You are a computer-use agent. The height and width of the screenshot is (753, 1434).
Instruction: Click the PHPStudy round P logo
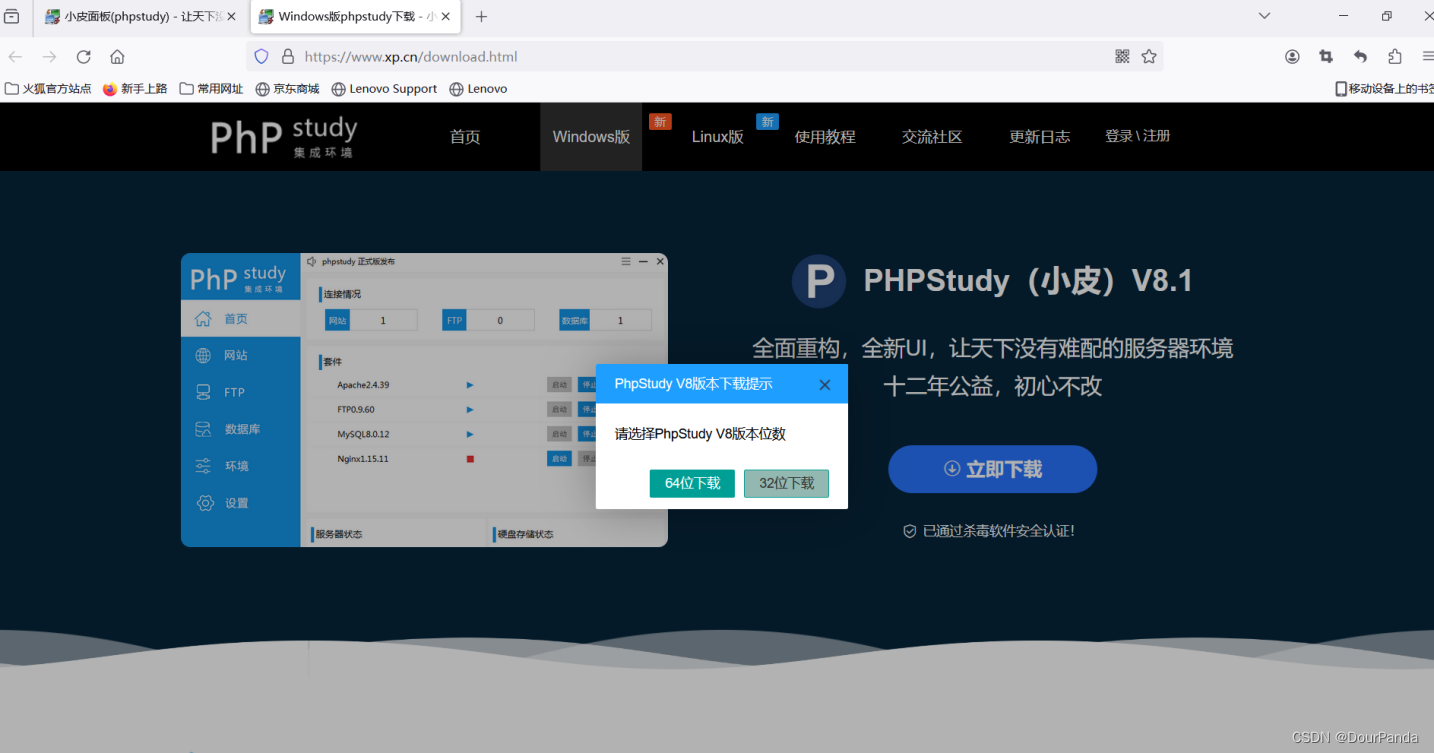point(819,280)
